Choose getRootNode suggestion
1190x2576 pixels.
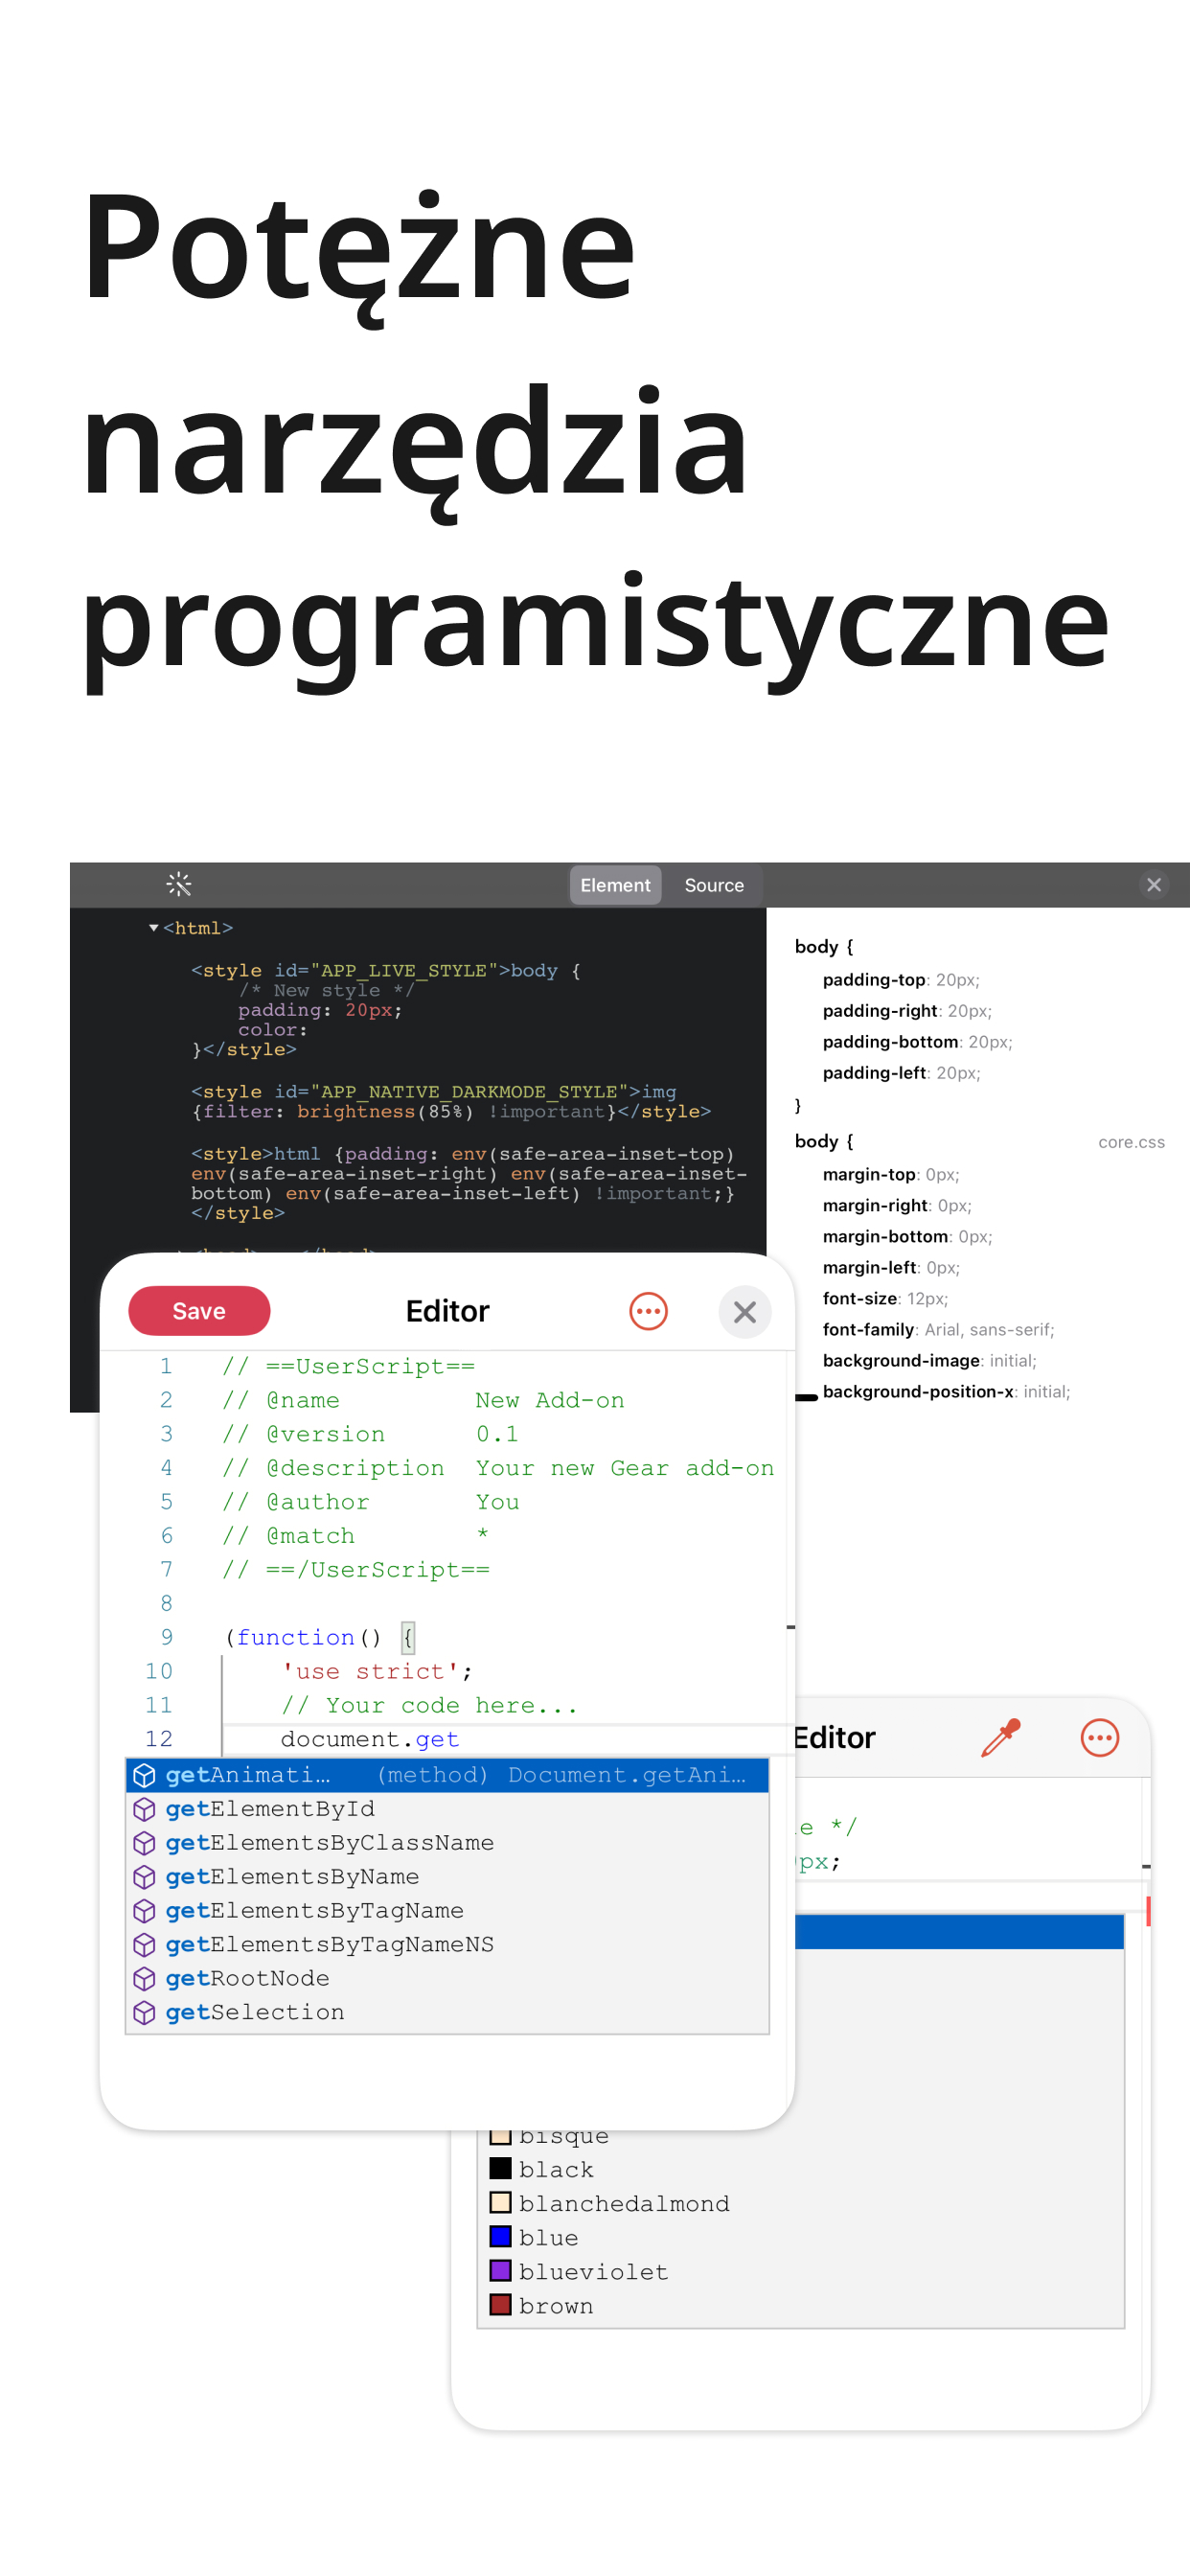click(x=447, y=1979)
